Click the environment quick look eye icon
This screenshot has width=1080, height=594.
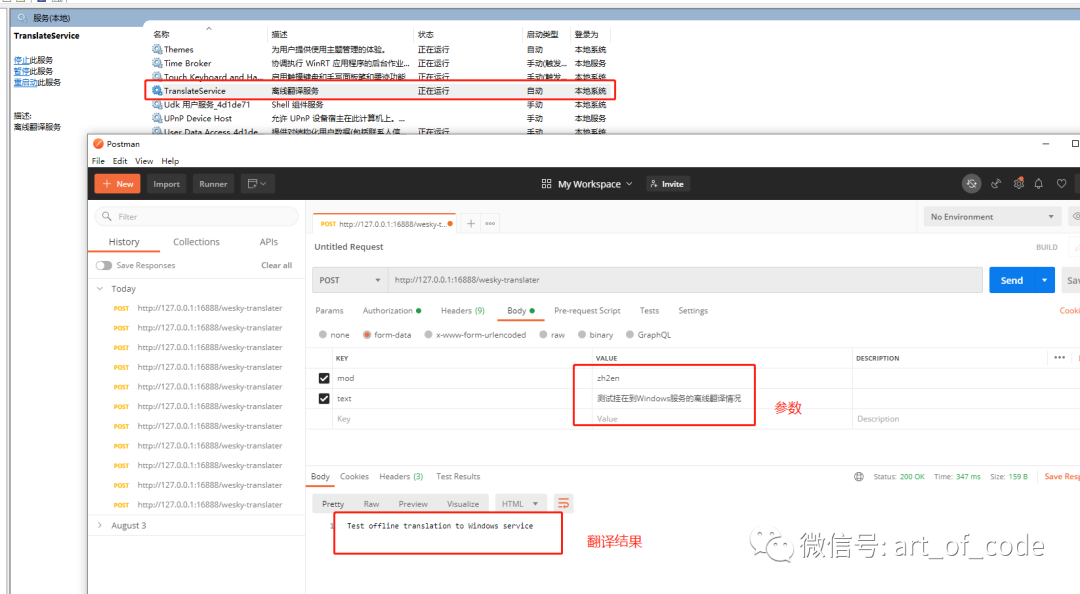[1075, 216]
